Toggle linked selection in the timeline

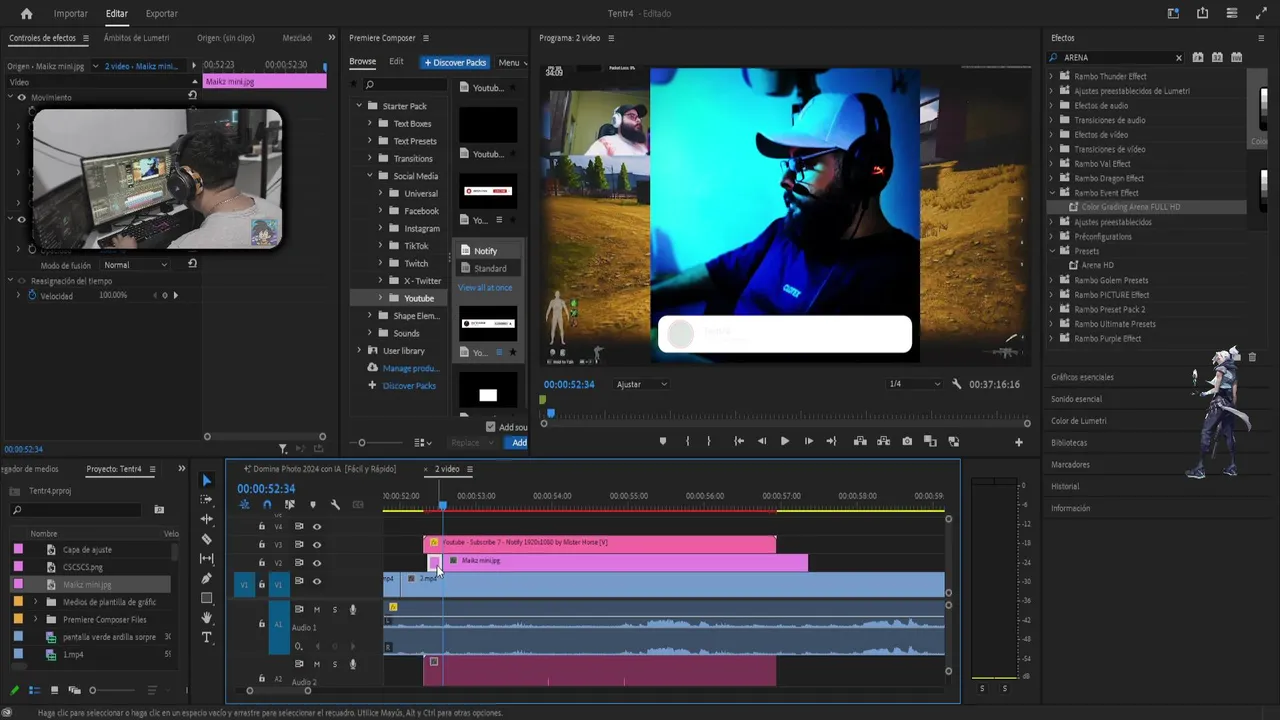[289, 505]
